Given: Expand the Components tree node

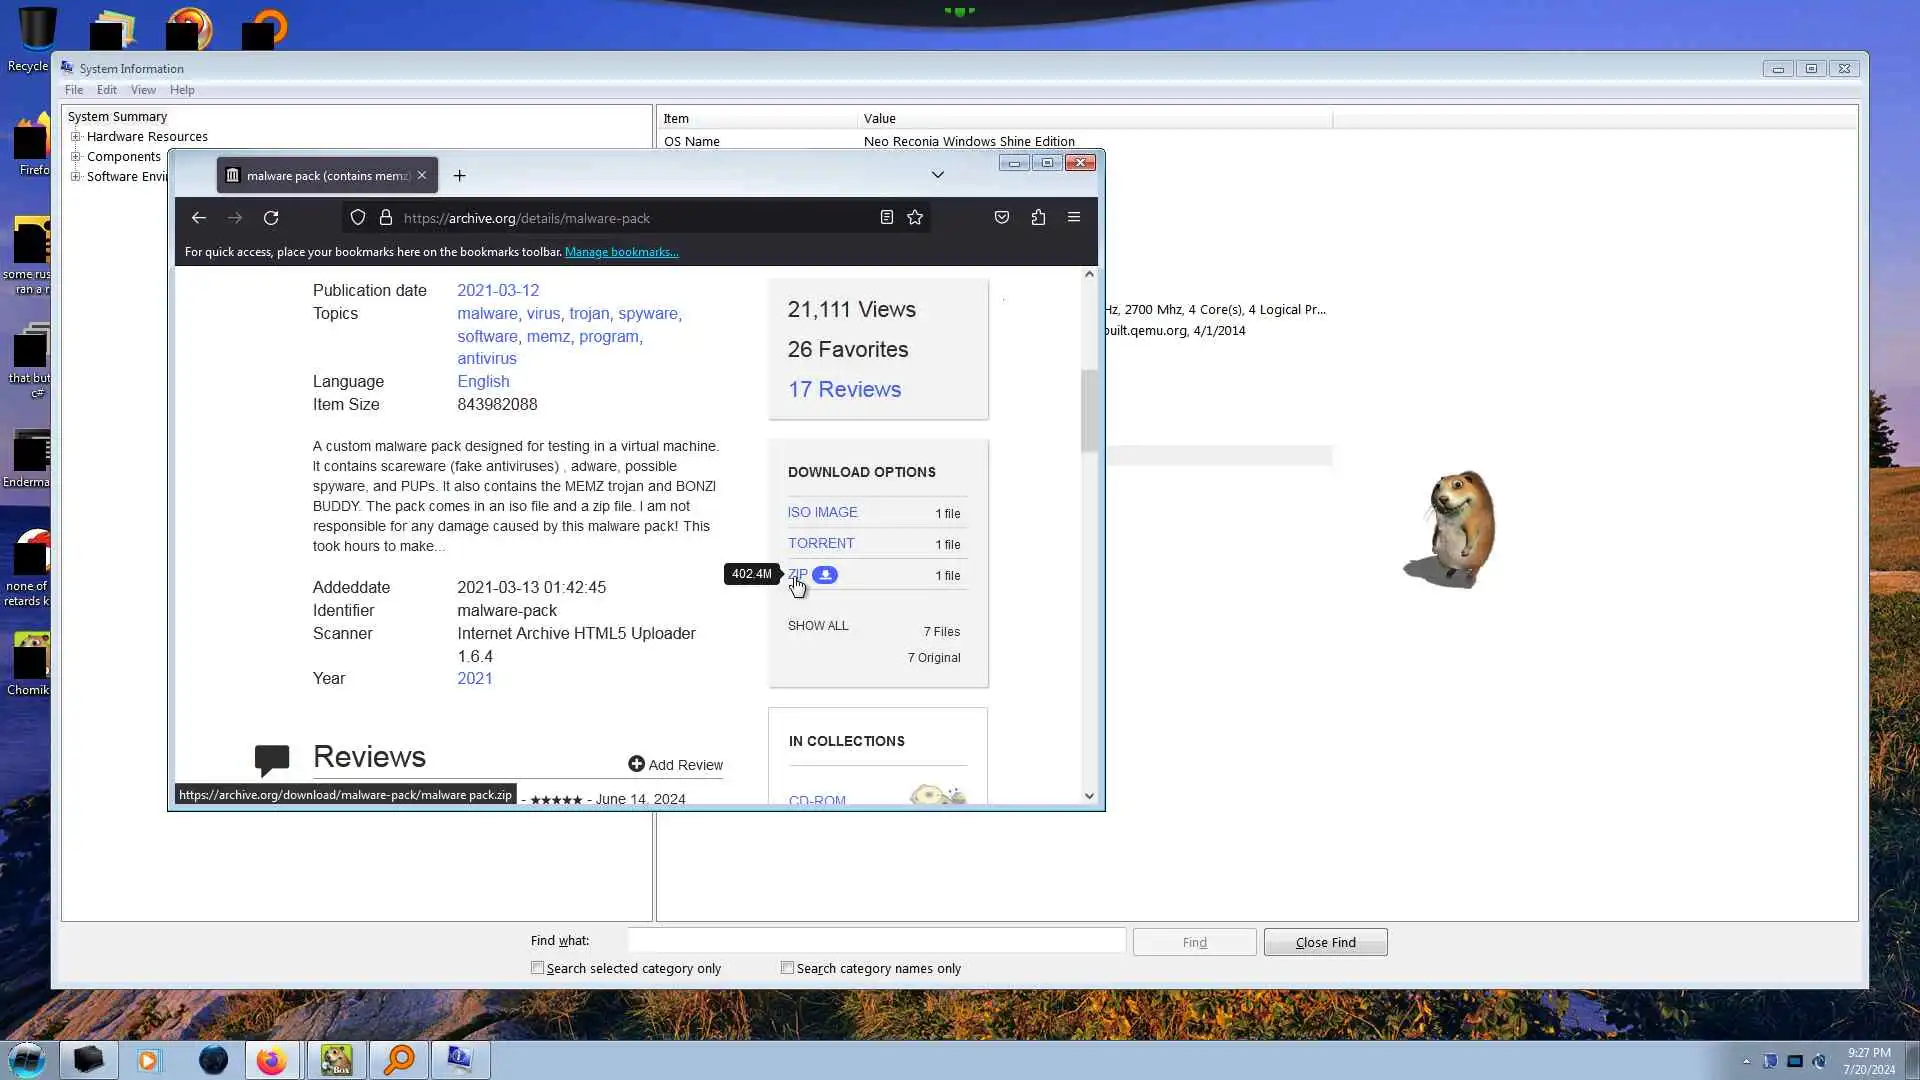Looking at the screenshot, I should (76, 157).
